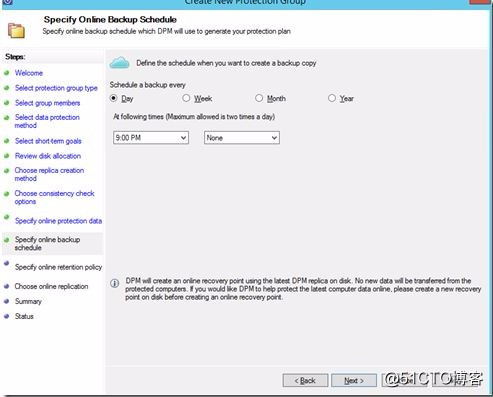Open Select group members step
The width and height of the screenshot is (493, 397).
click(47, 103)
